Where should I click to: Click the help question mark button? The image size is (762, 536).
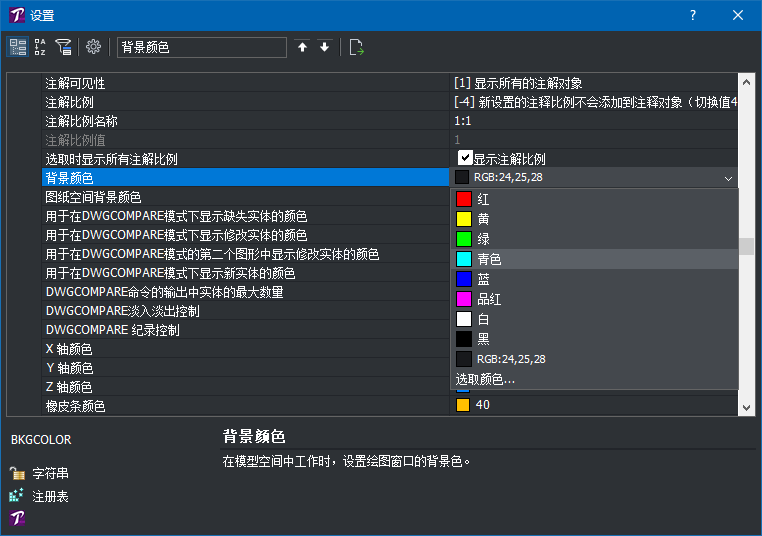tap(693, 15)
